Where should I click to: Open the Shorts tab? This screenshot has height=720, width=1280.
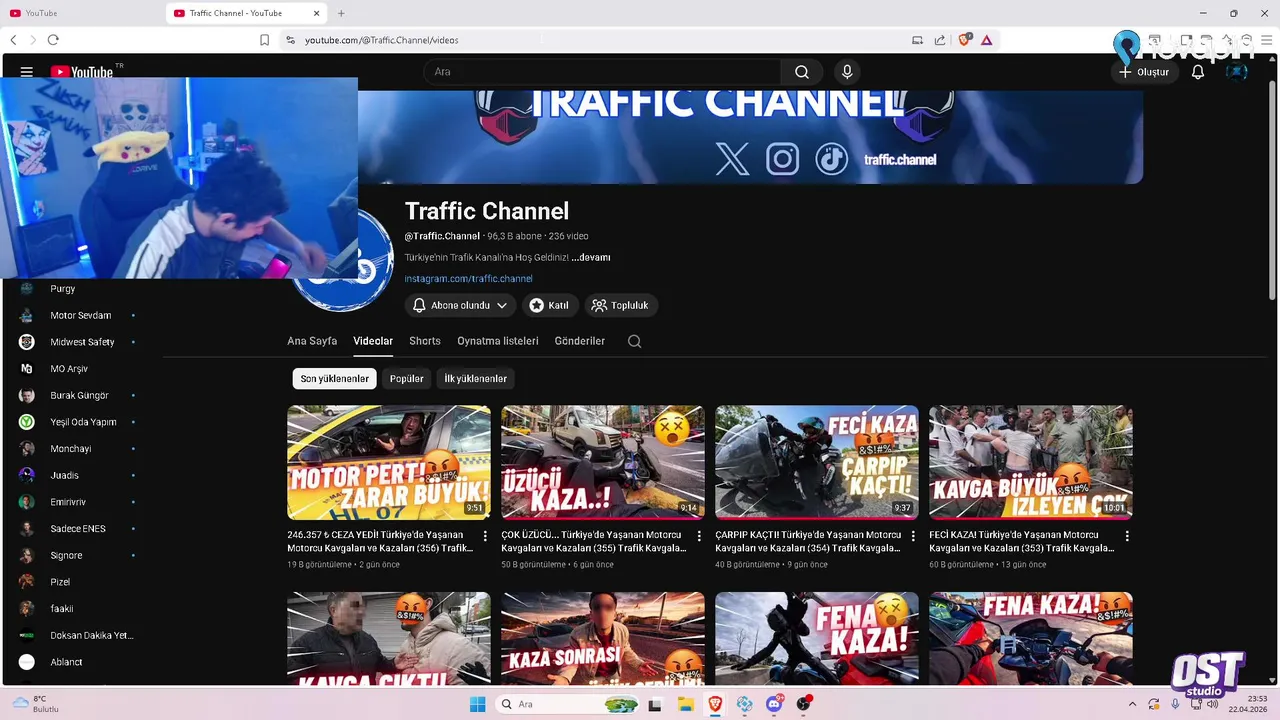click(425, 341)
